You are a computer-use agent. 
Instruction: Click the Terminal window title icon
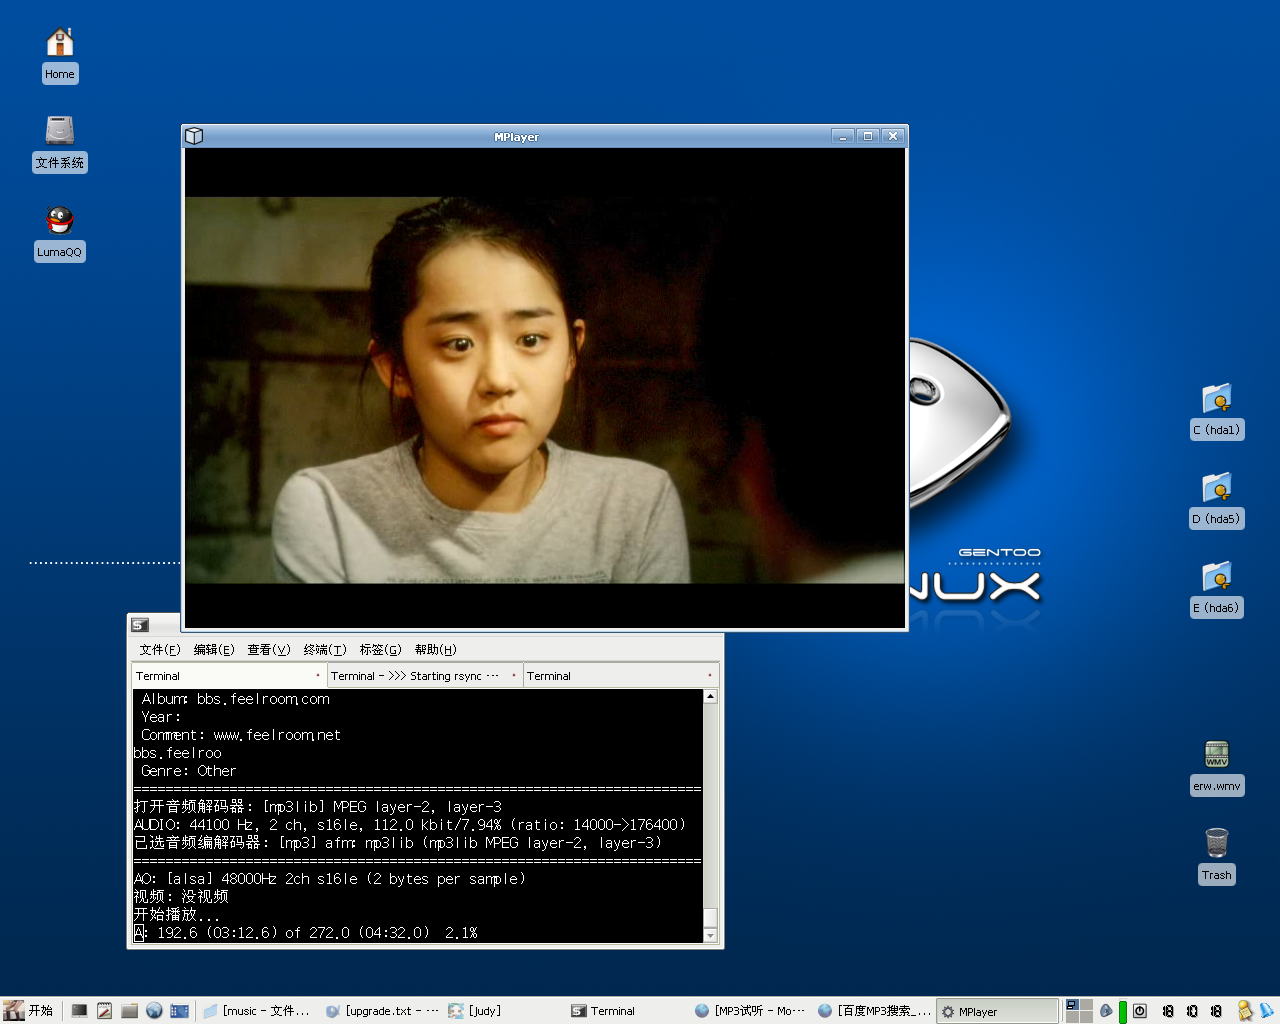(140, 625)
